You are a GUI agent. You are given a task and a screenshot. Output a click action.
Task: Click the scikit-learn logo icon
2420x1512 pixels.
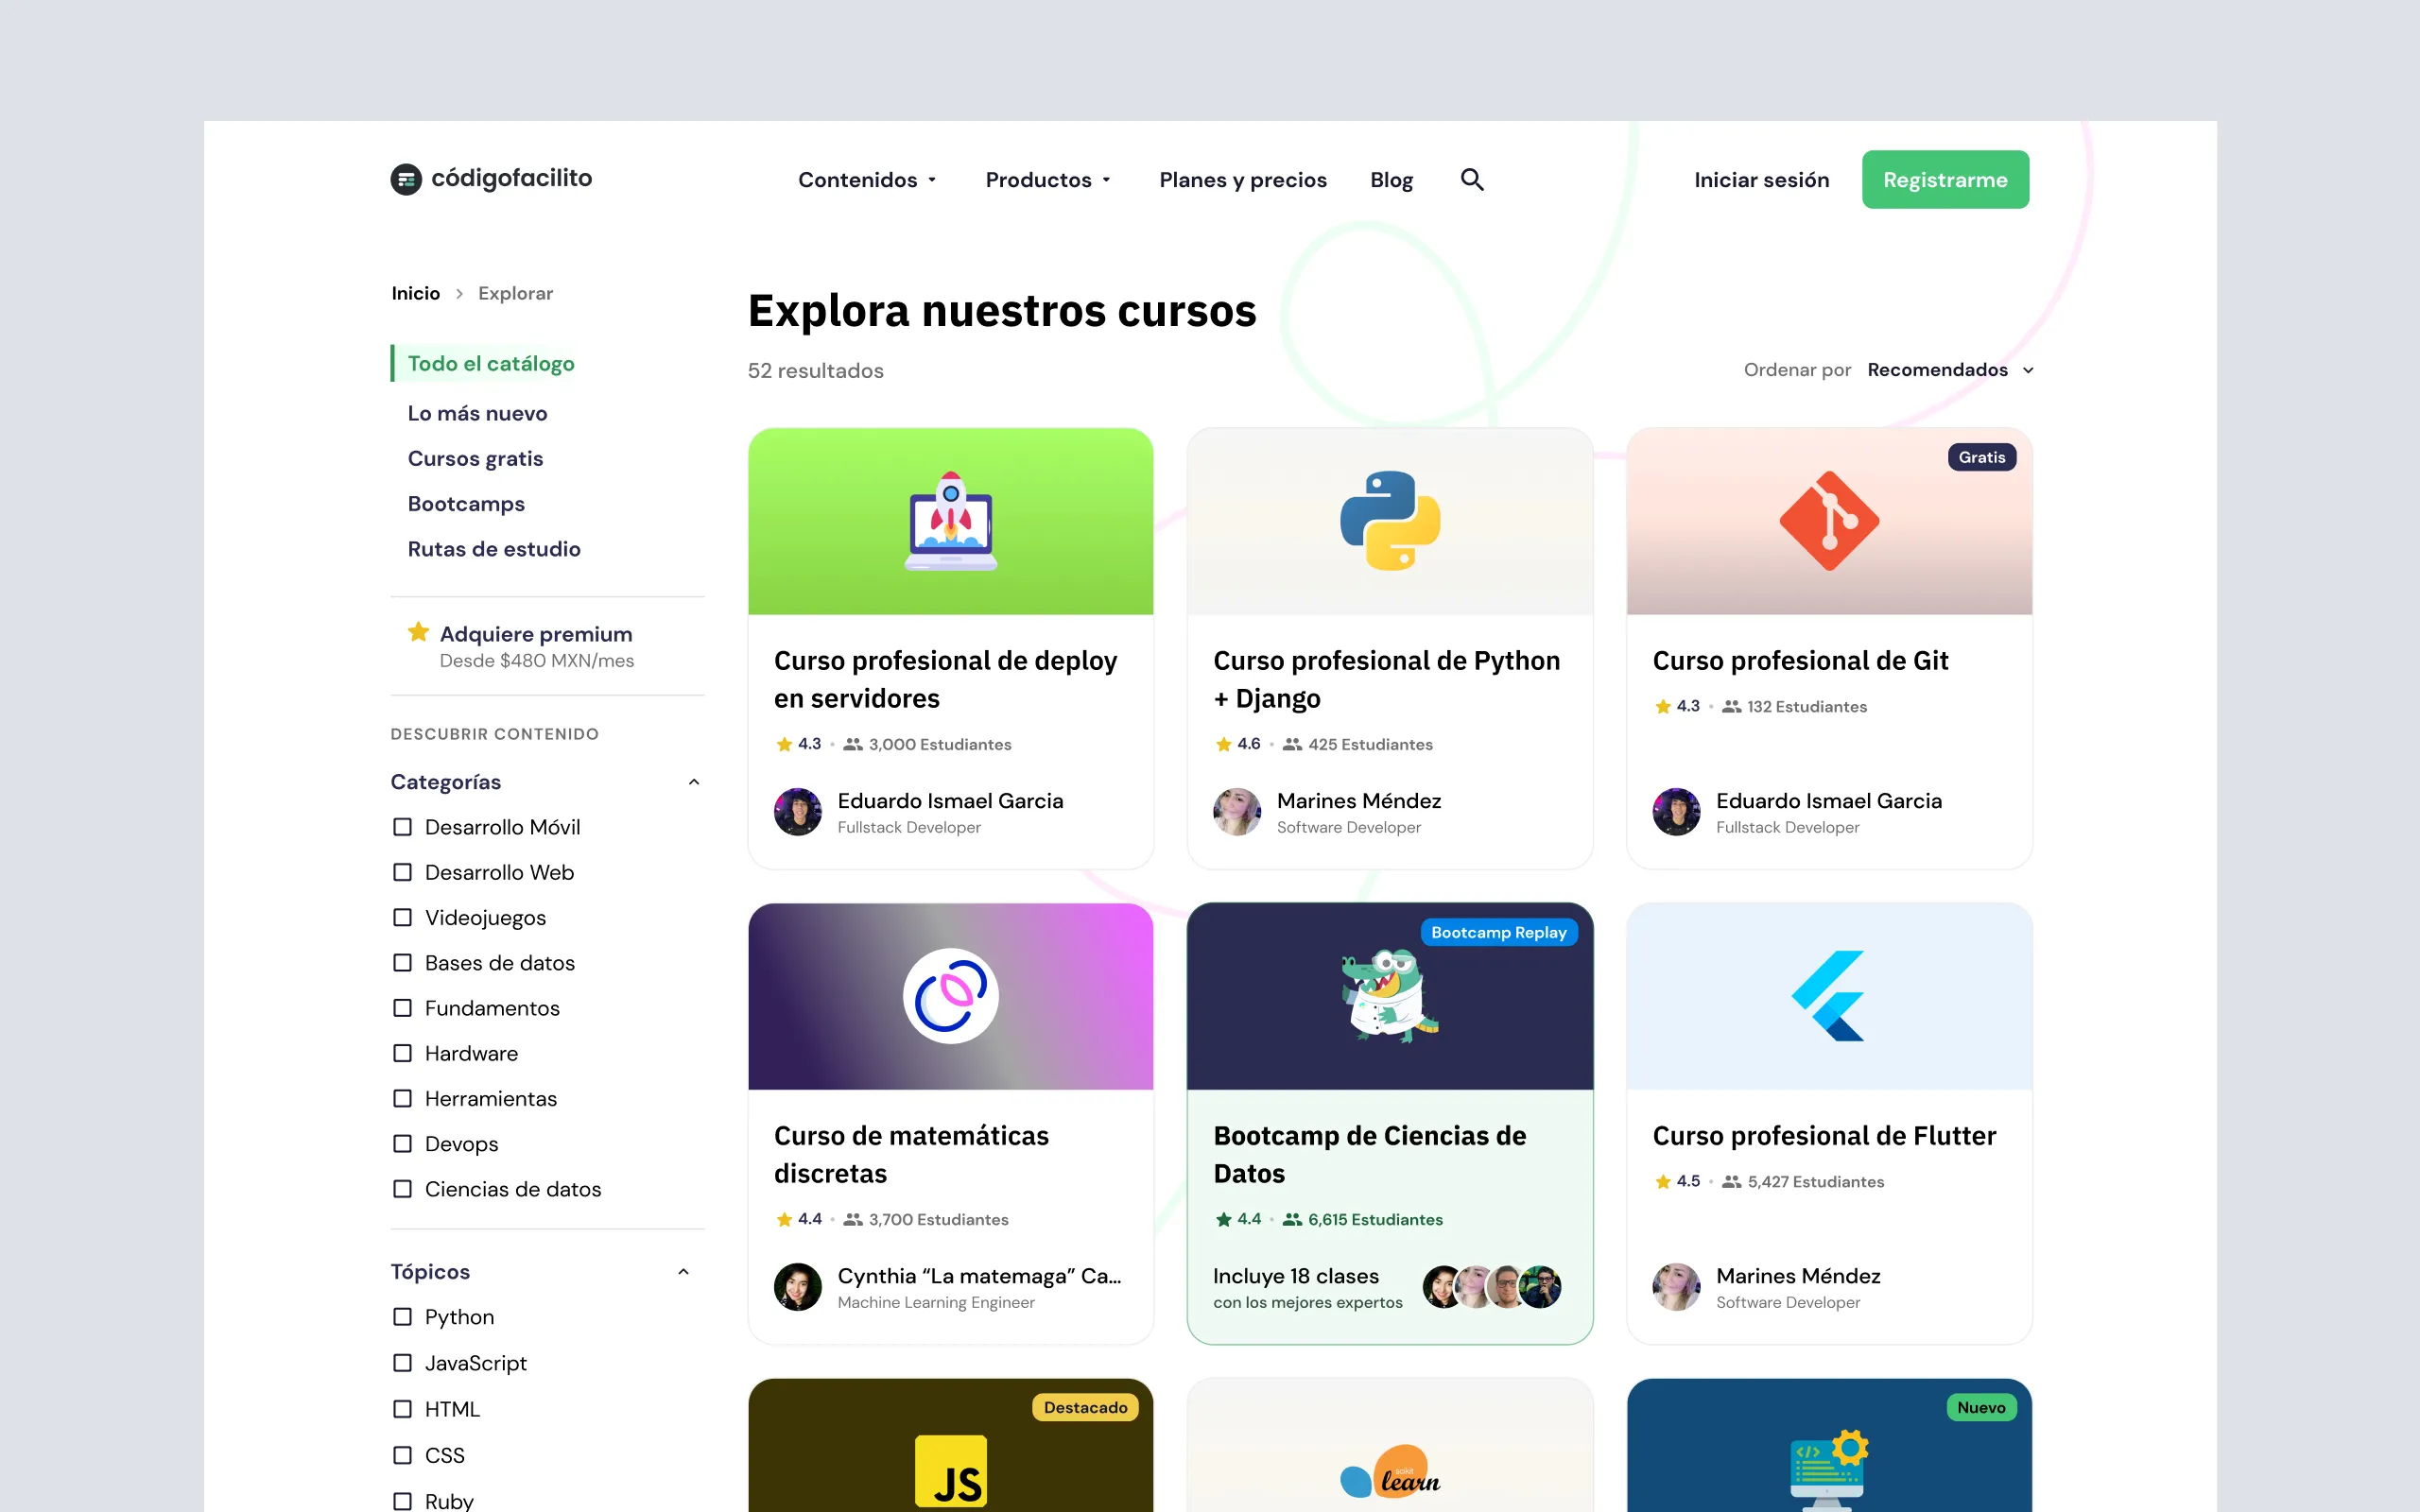1390,1472
